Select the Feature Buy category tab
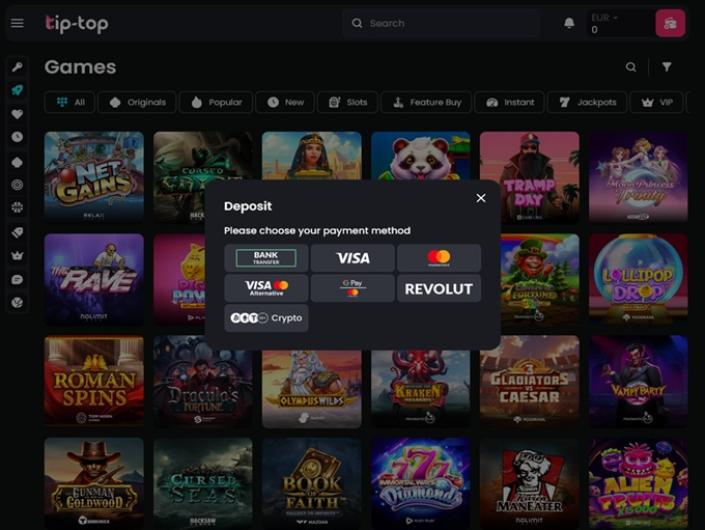Viewport: 705px width, 530px height. click(427, 102)
